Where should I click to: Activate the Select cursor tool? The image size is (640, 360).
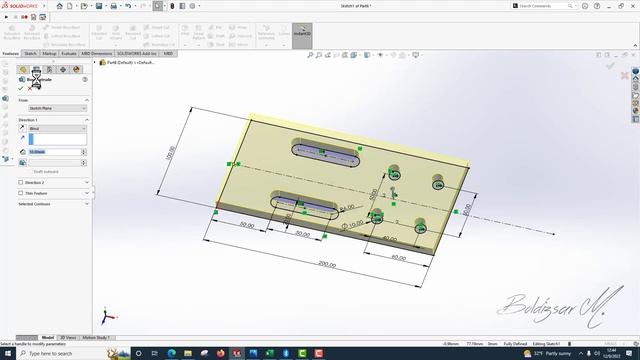[x=158, y=6]
